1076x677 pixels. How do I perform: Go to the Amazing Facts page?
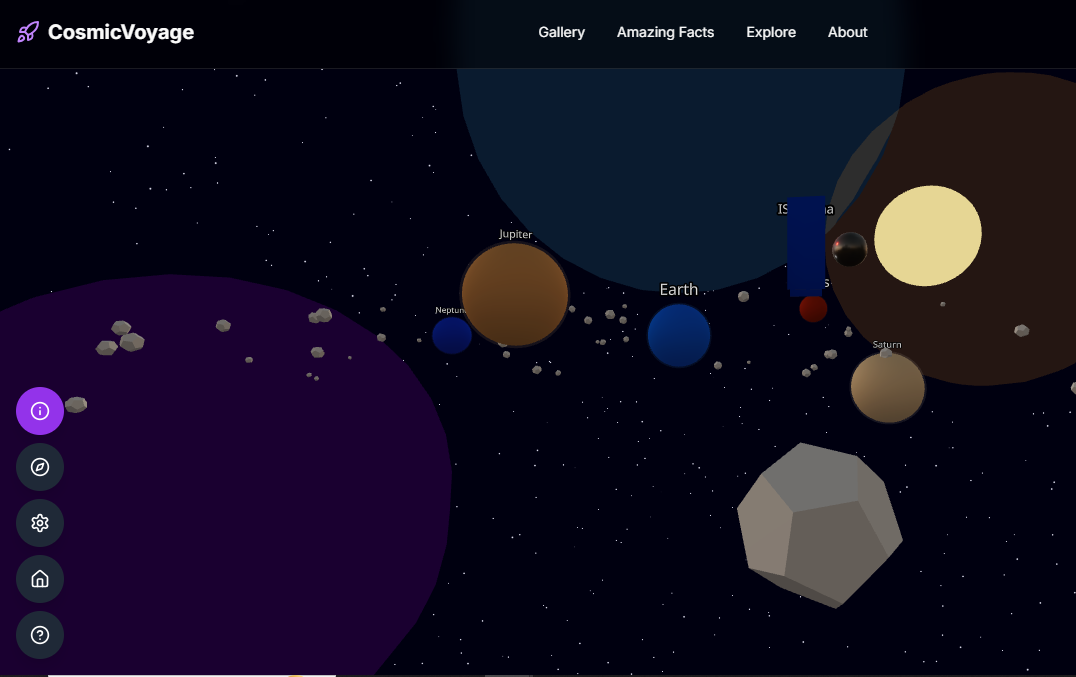pyautogui.click(x=665, y=32)
